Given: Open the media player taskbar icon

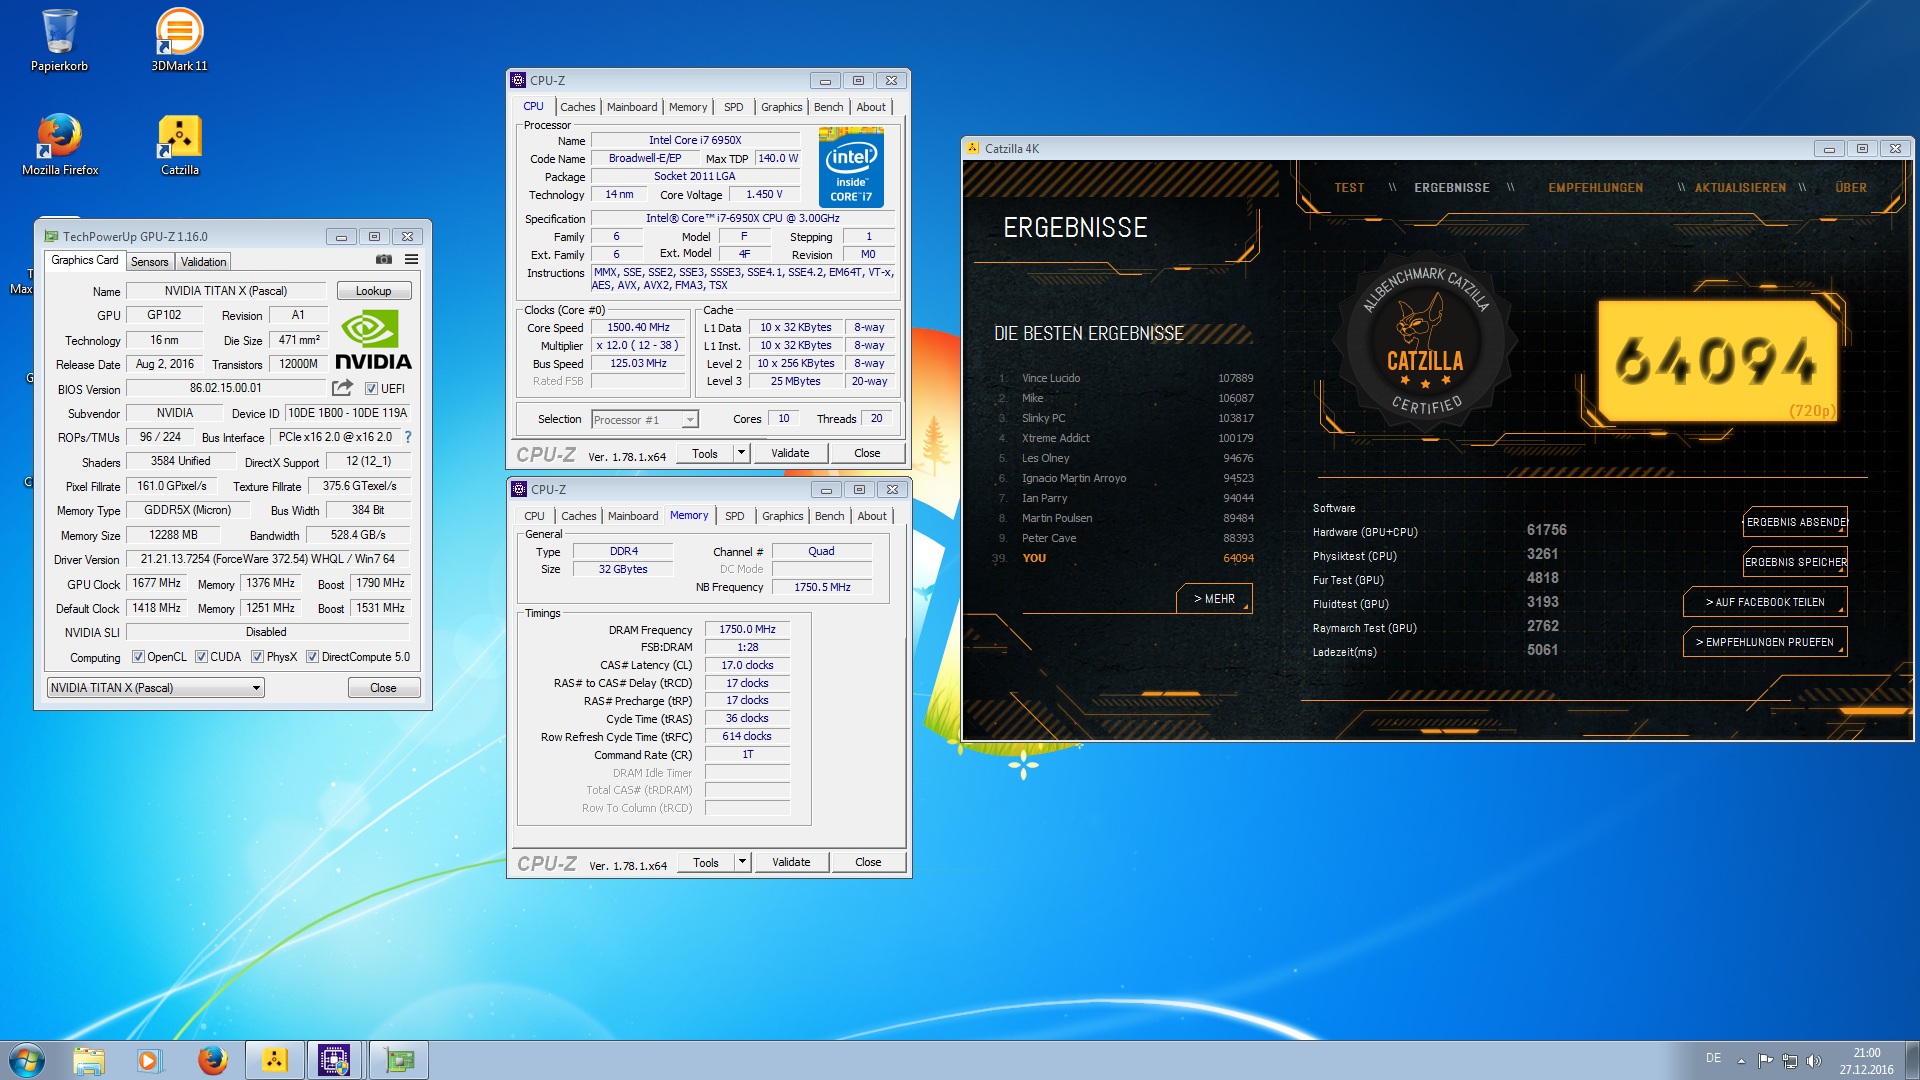Looking at the screenshot, I should (149, 1060).
